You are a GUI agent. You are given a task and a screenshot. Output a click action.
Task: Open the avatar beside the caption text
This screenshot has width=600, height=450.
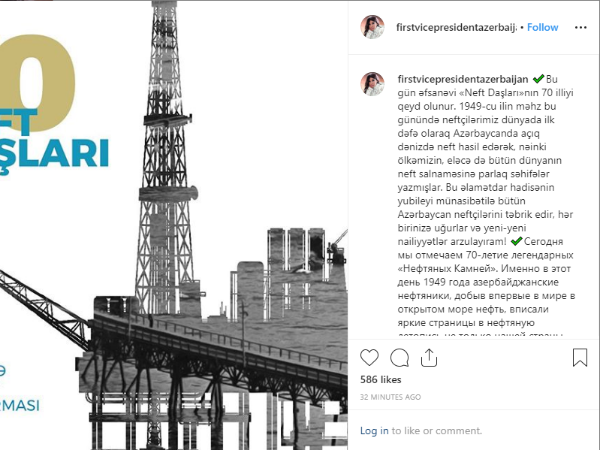click(x=373, y=83)
